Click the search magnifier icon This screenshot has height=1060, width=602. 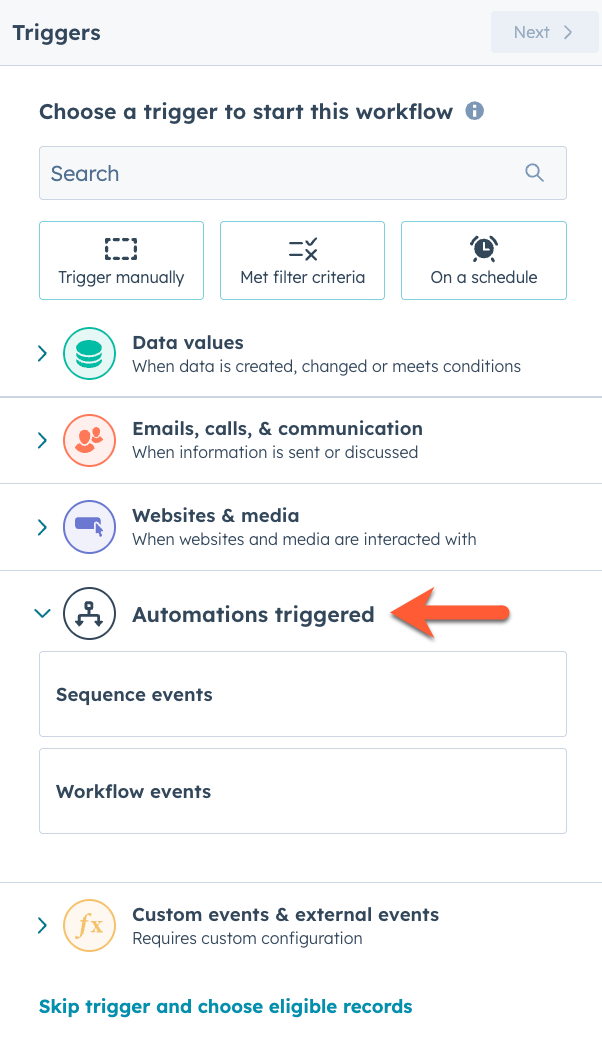tap(534, 173)
